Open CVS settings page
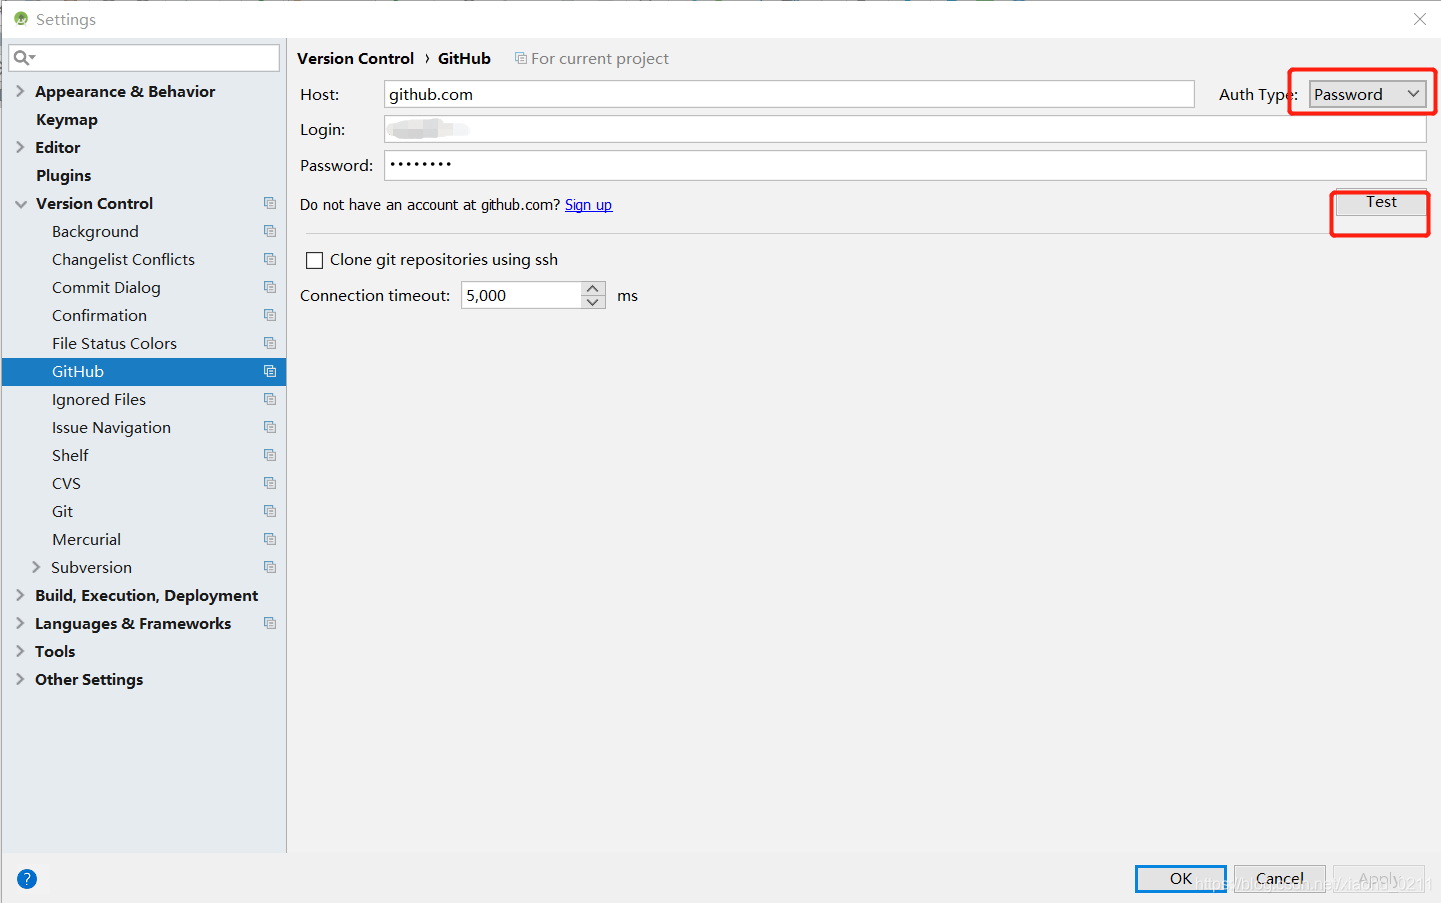The image size is (1441, 903). tap(66, 483)
